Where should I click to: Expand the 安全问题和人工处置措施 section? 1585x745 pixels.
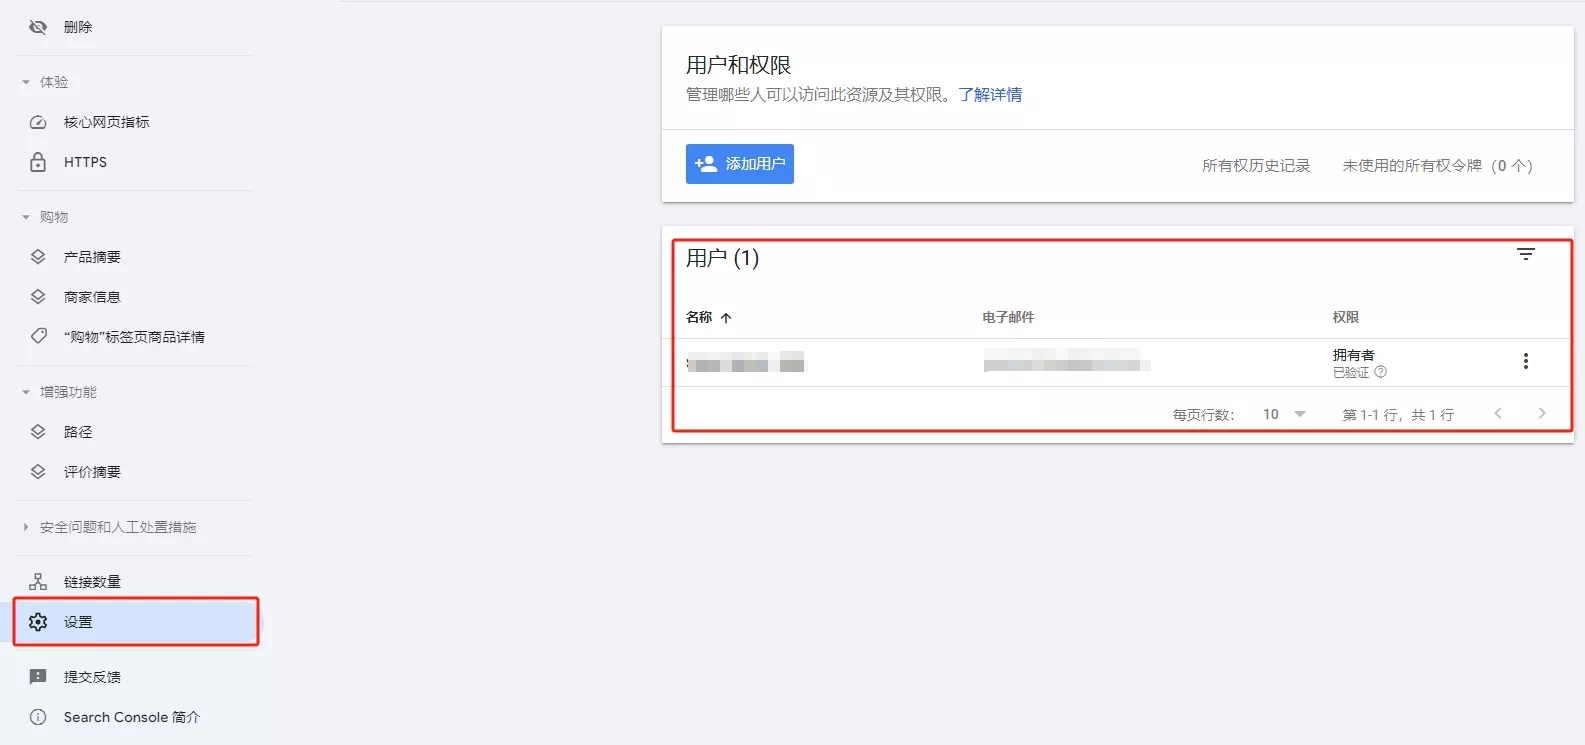point(26,527)
